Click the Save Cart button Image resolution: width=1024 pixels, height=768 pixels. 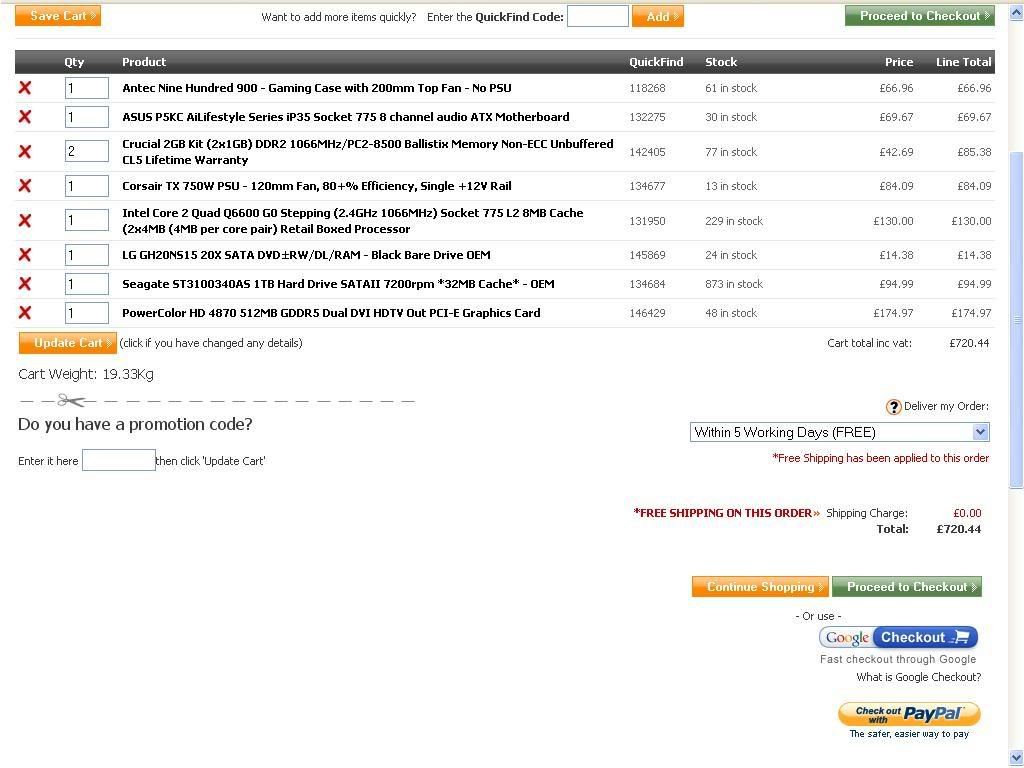[58, 16]
